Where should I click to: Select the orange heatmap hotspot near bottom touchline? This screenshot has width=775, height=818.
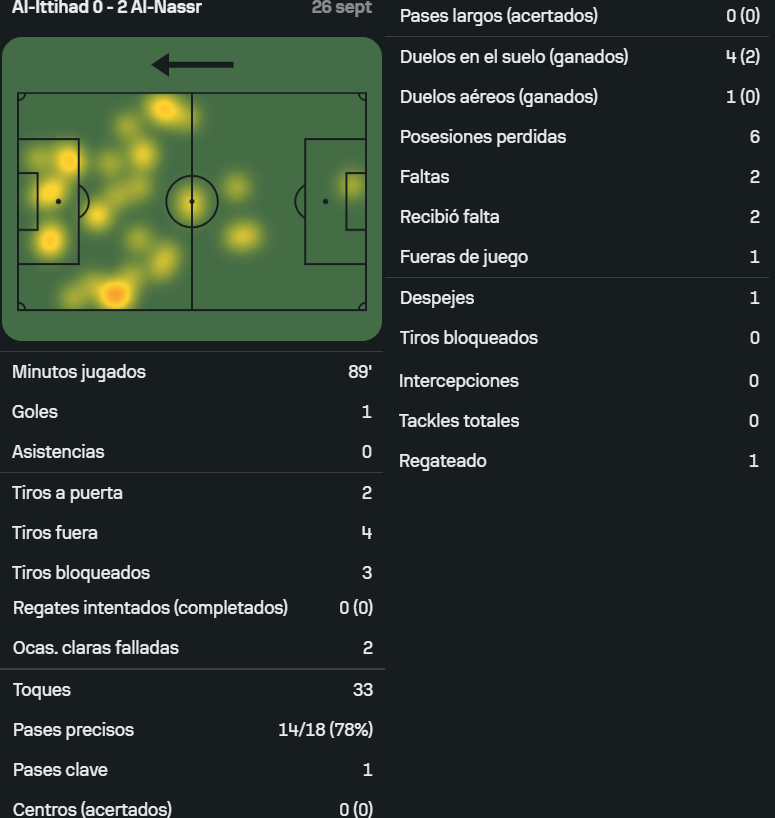pos(115,295)
